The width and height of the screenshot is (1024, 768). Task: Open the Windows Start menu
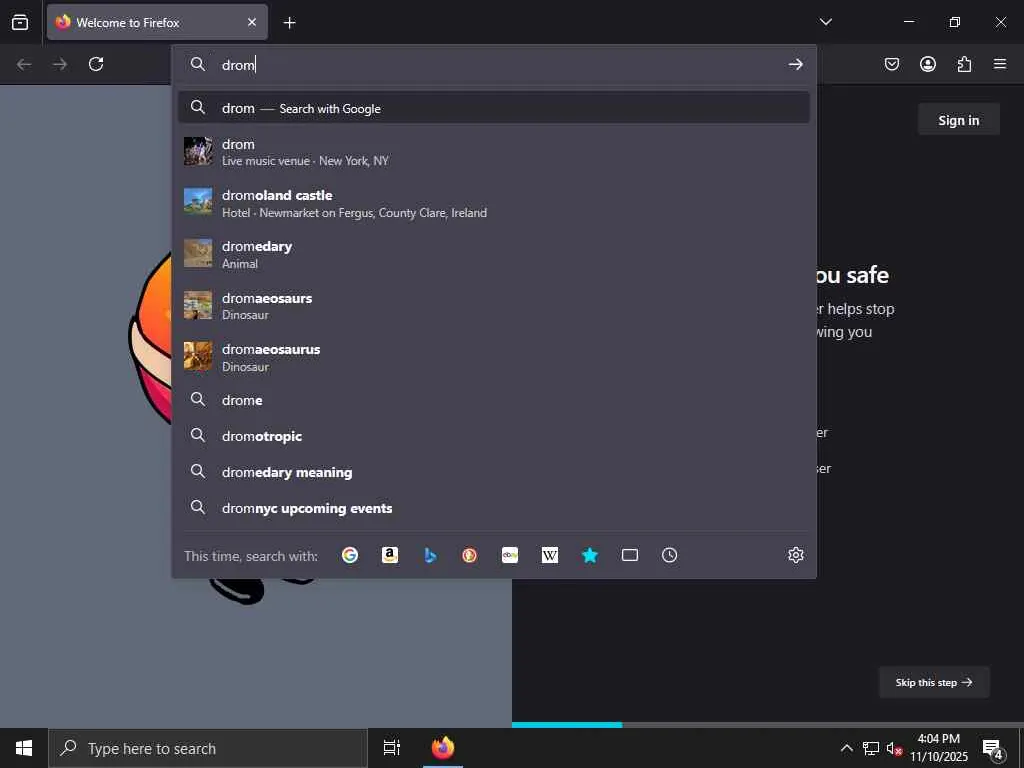(x=24, y=748)
